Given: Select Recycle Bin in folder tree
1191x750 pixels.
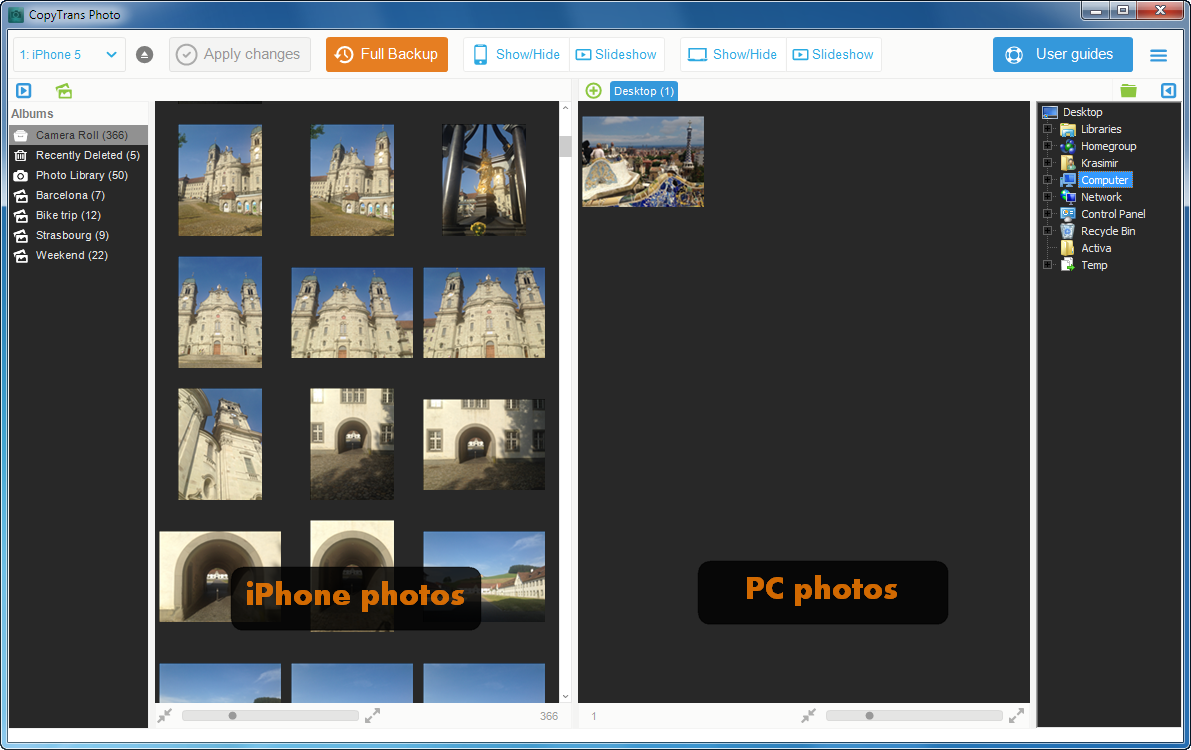Looking at the screenshot, I should click(1107, 231).
